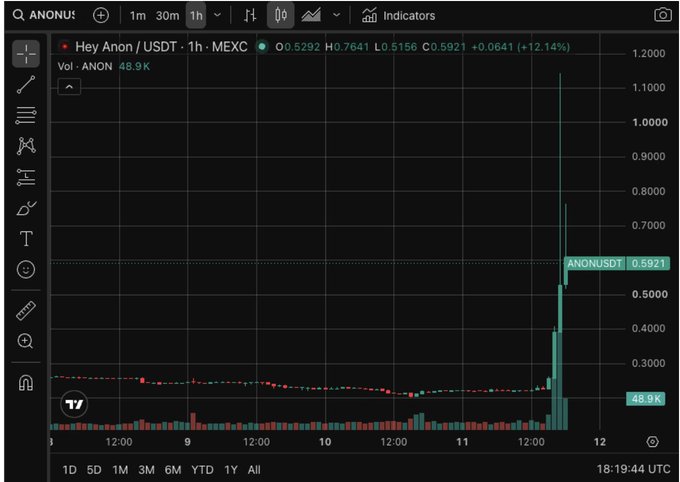Click the 0.5000 price scale label

click(650, 294)
